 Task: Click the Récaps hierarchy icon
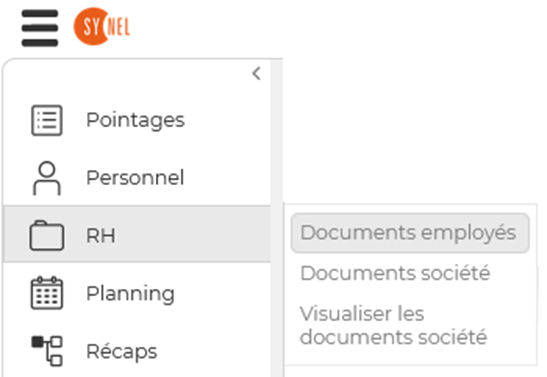[x=47, y=351]
